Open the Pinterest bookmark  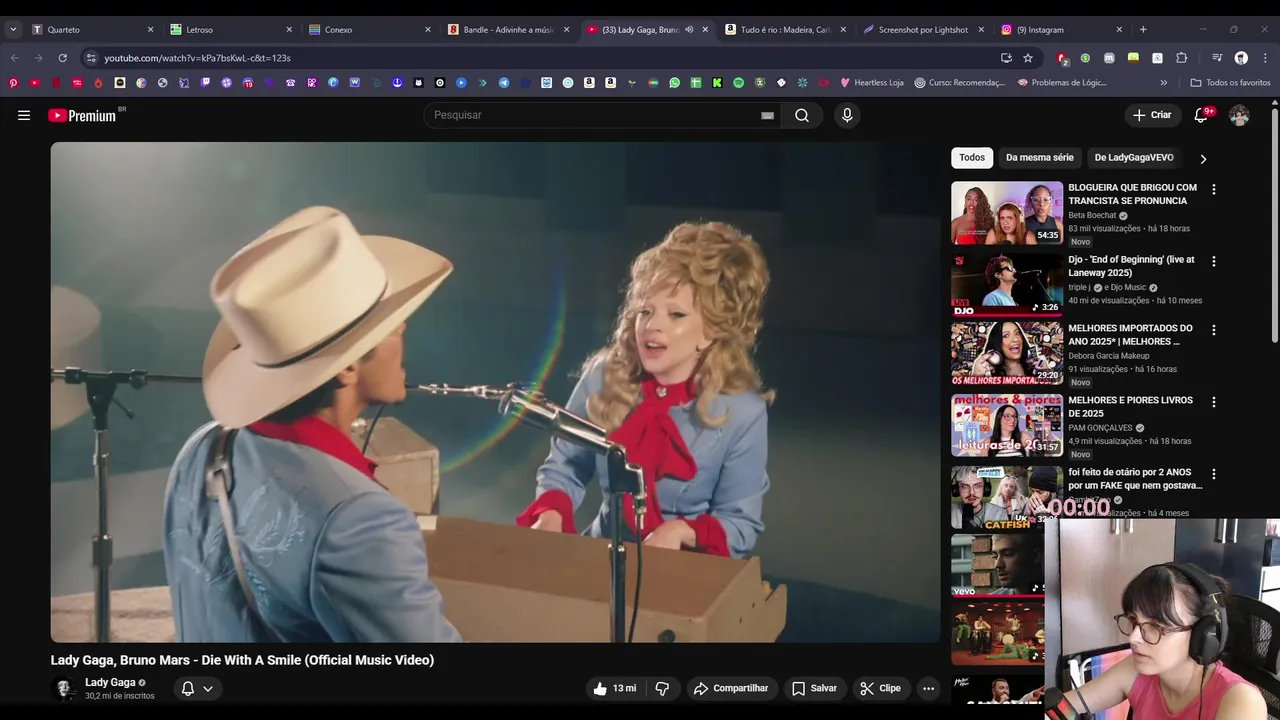13,82
